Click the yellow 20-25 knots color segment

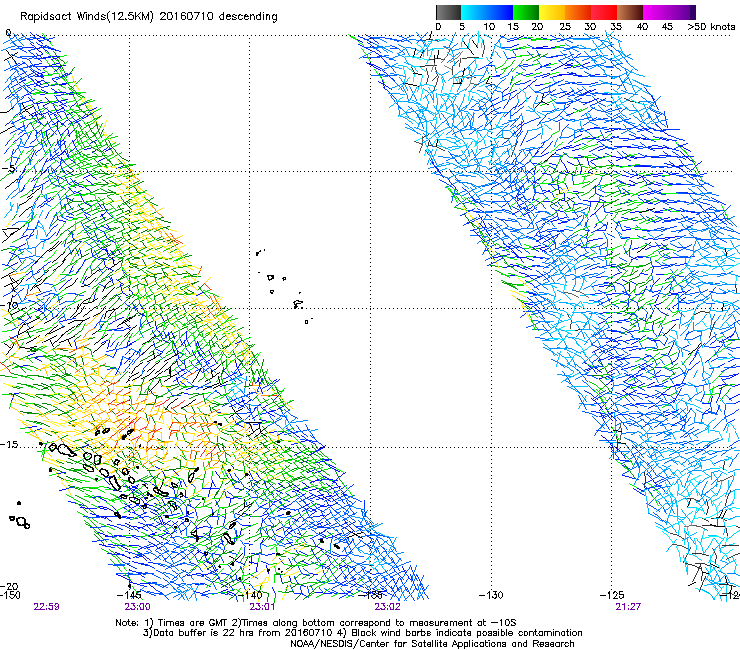(552, 12)
